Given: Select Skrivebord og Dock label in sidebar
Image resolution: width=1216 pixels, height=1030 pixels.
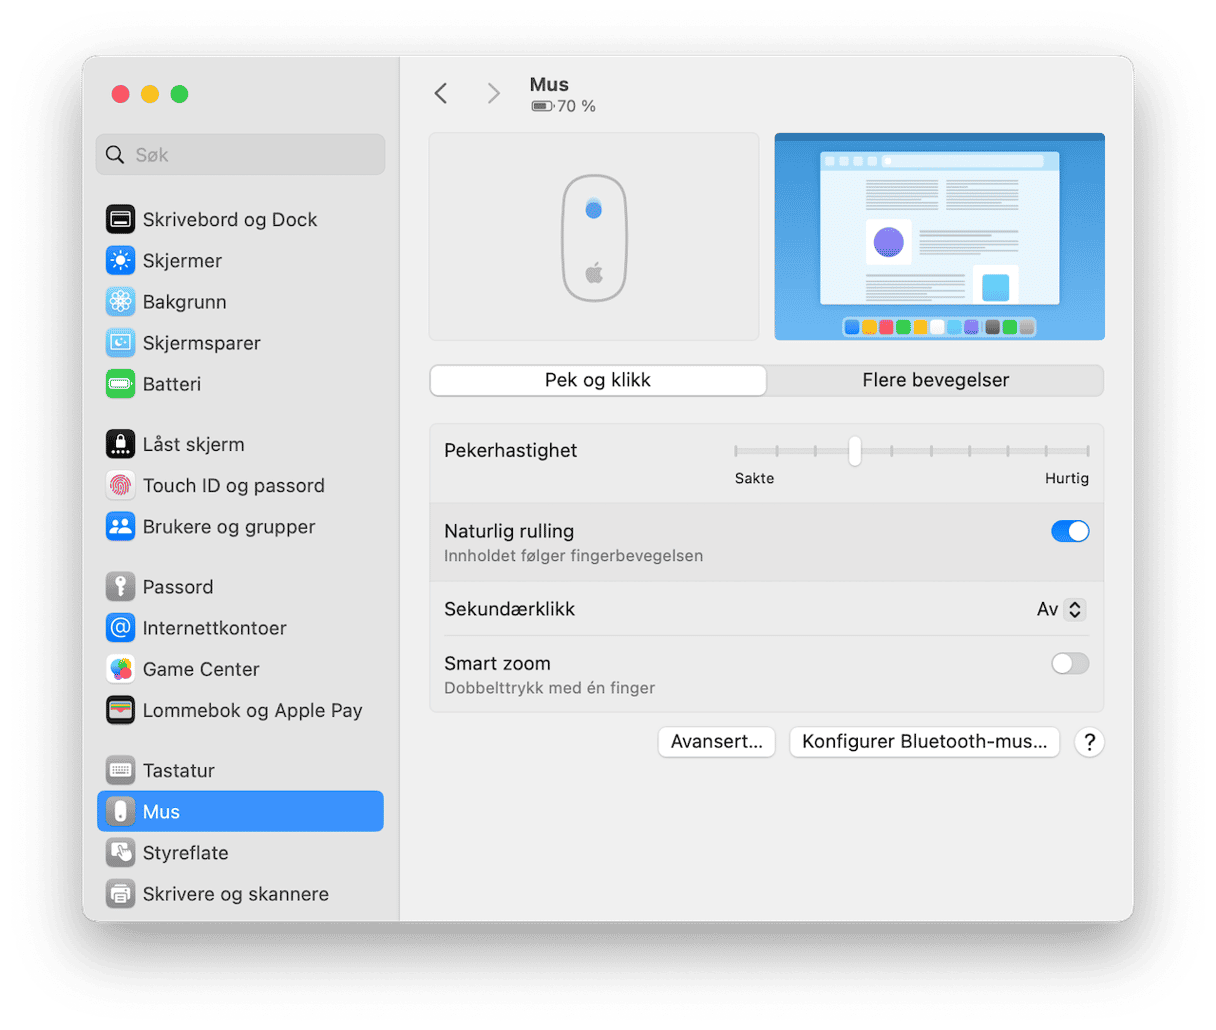Looking at the screenshot, I should click(230, 219).
